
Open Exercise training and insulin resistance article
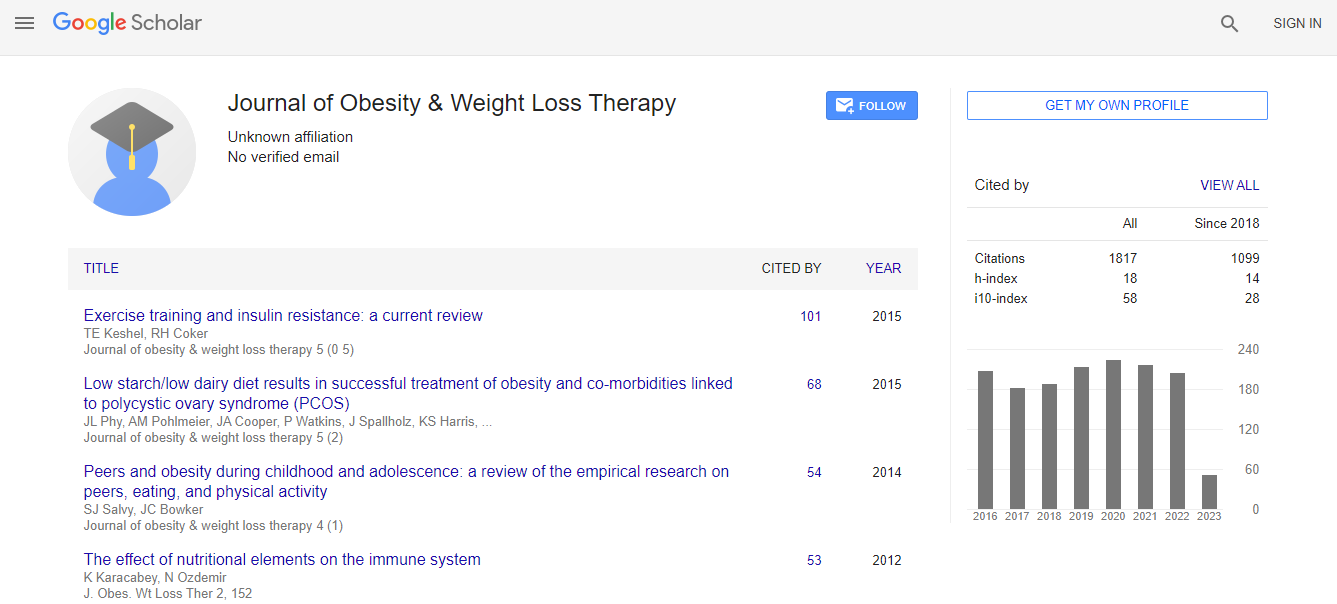(283, 316)
